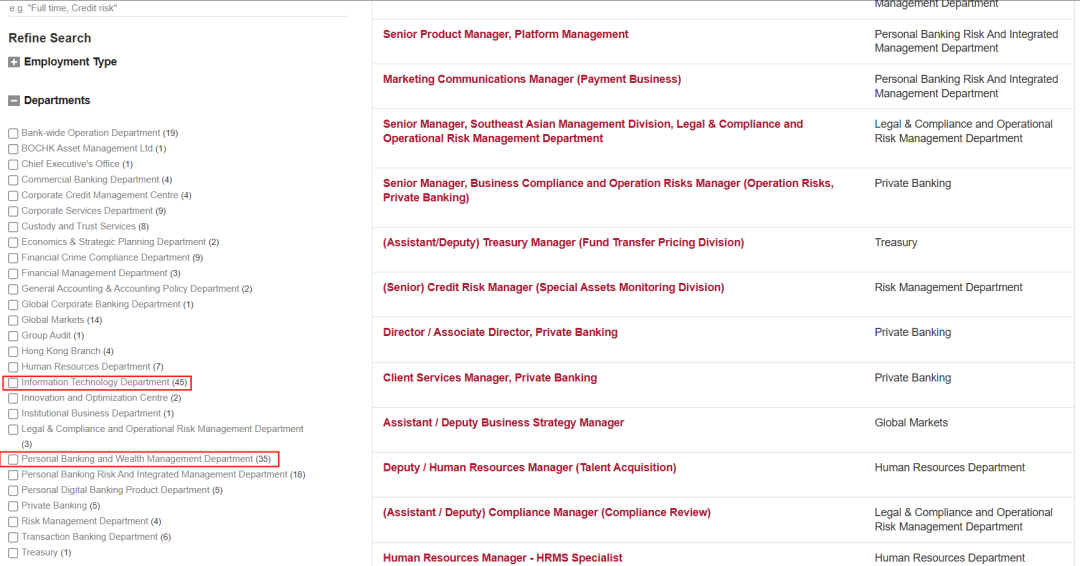Click Risk Management Department cell in results
Image resolution: width=1080 pixels, height=566 pixels.
pyautogui.click(x=948, y=287)
